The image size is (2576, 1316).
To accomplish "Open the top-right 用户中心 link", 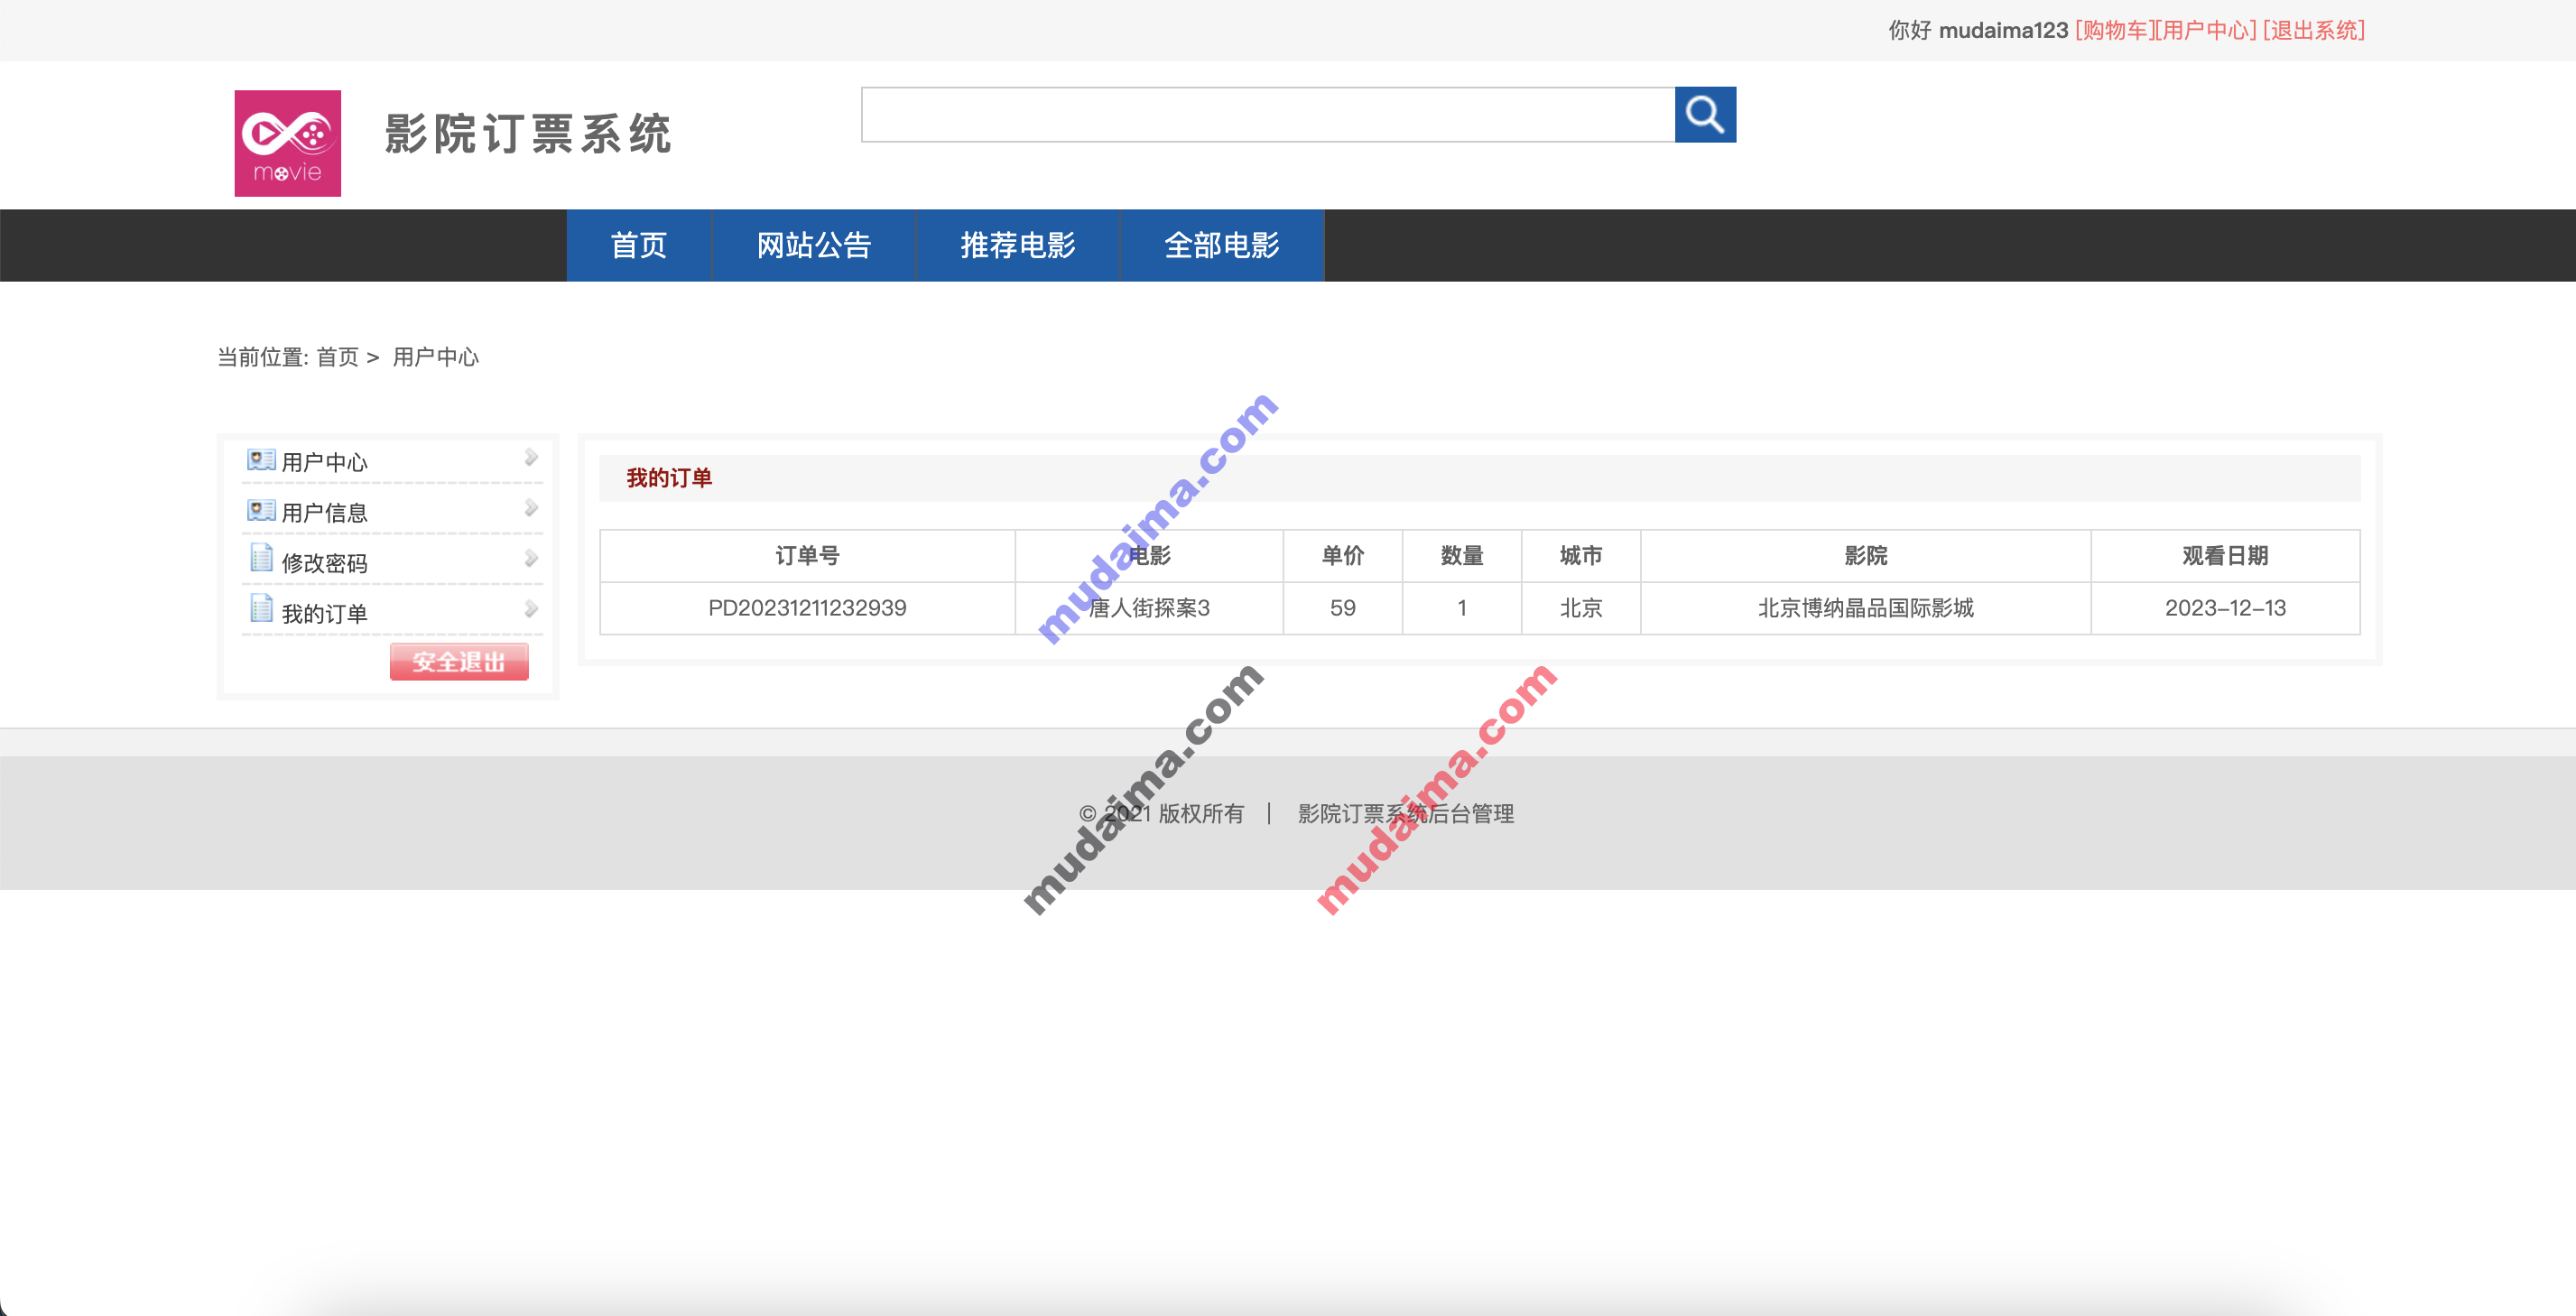I will point(2207,30).
